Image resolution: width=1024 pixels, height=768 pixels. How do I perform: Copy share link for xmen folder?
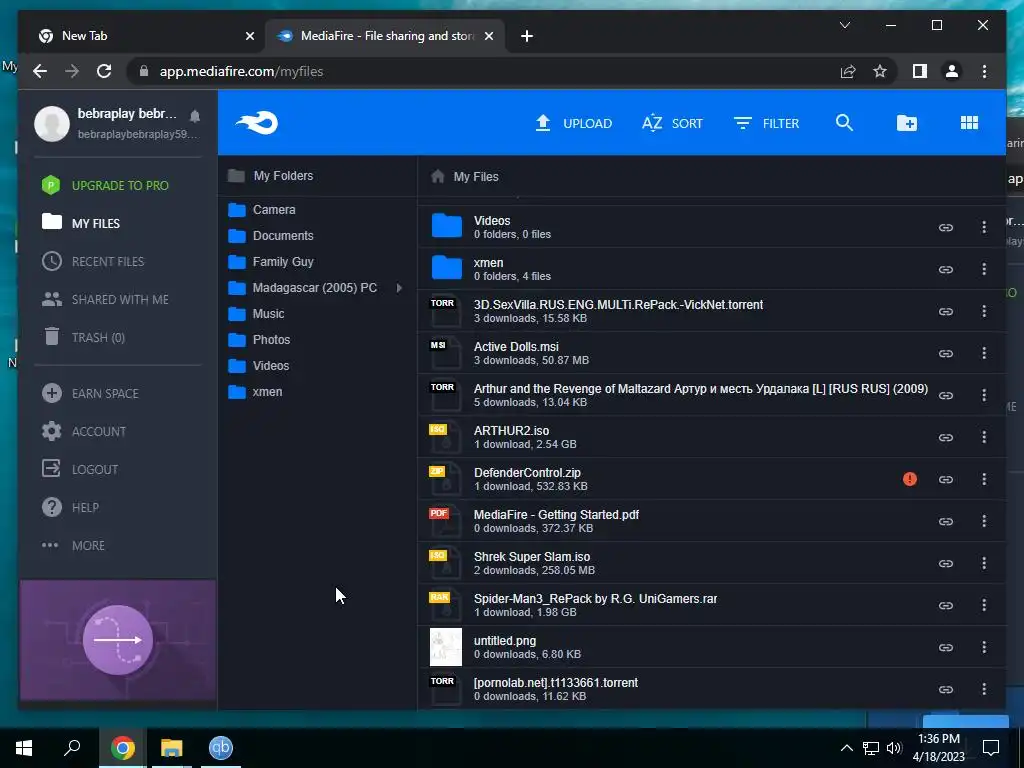point(946,269)
